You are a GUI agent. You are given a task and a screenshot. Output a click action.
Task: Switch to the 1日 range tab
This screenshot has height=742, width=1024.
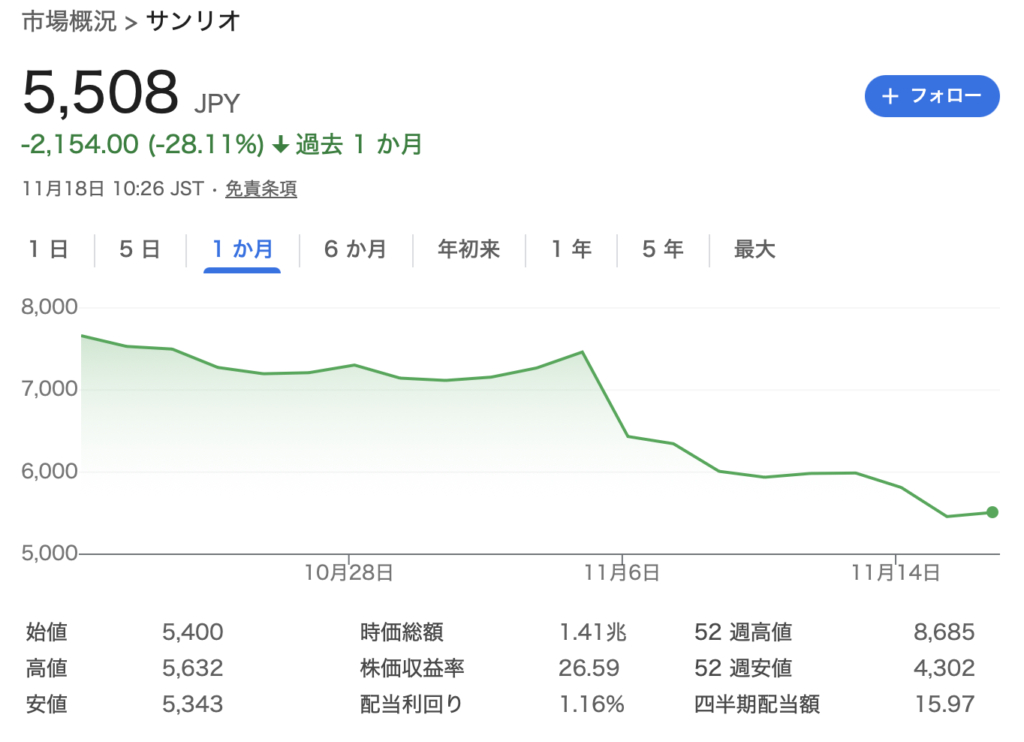[48, 250]
